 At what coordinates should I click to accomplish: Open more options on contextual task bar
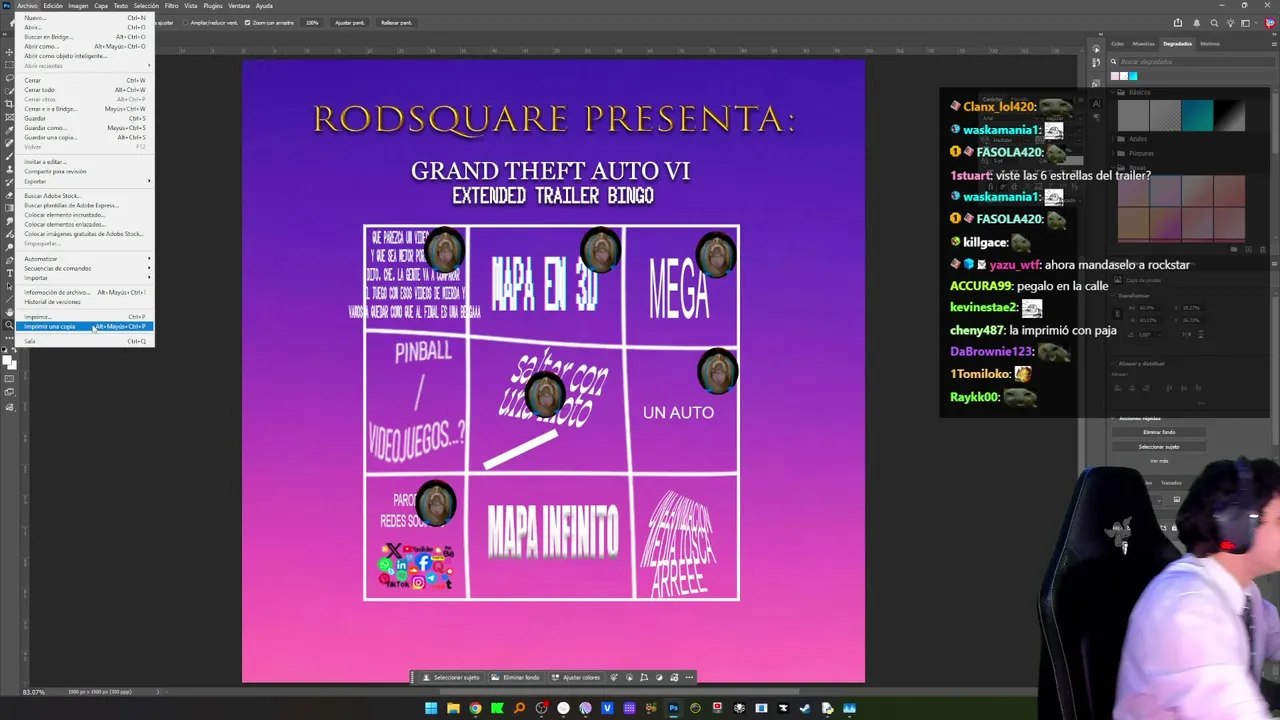(x=689, y=677)
